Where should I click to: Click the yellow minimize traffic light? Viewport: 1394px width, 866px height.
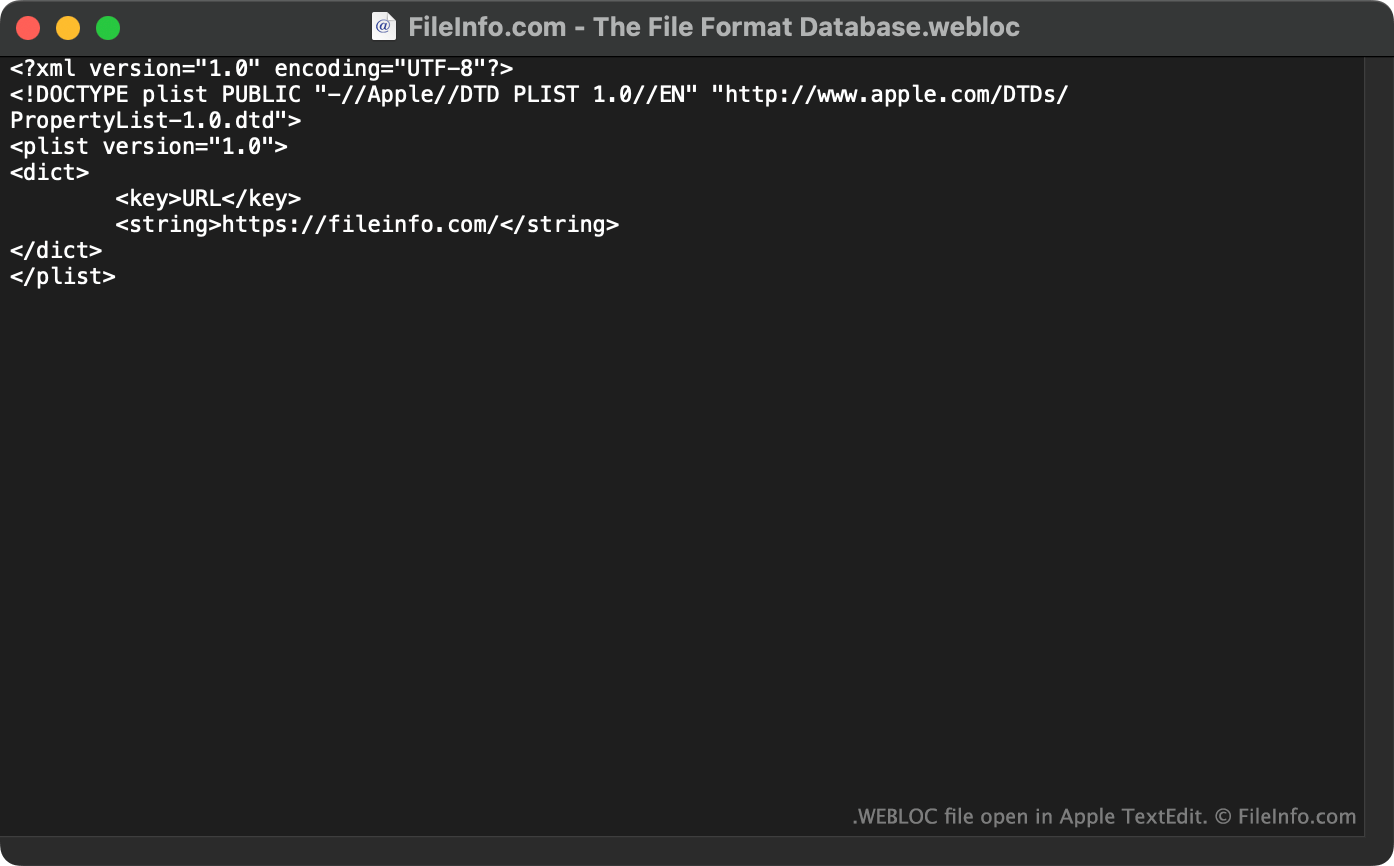click(67, 27)
